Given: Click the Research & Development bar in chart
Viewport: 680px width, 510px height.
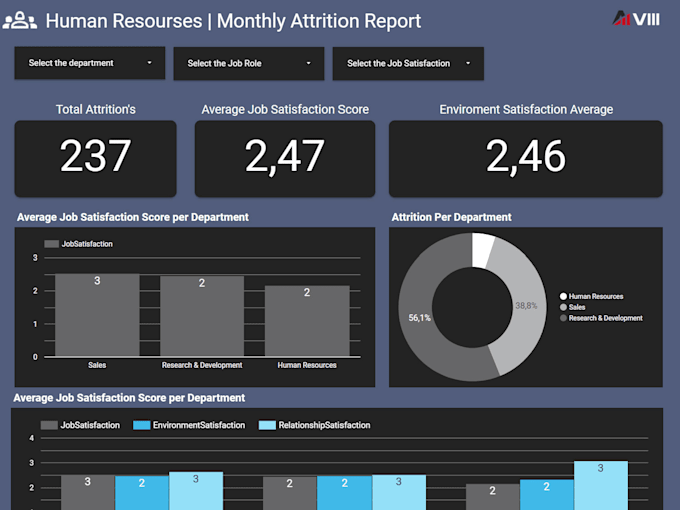Looking at the screenshot, I should [x=202, y=316].
